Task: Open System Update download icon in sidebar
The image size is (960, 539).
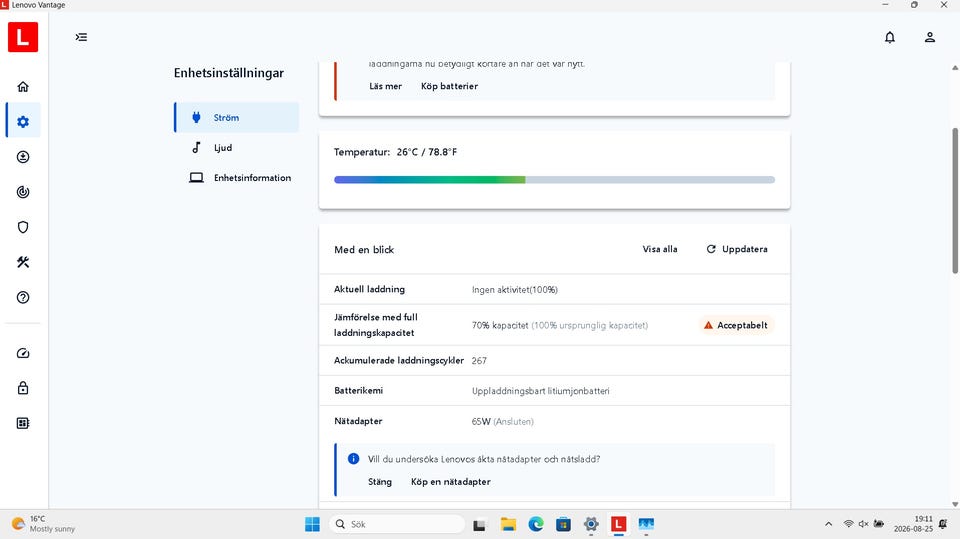Action: [23, 157]
